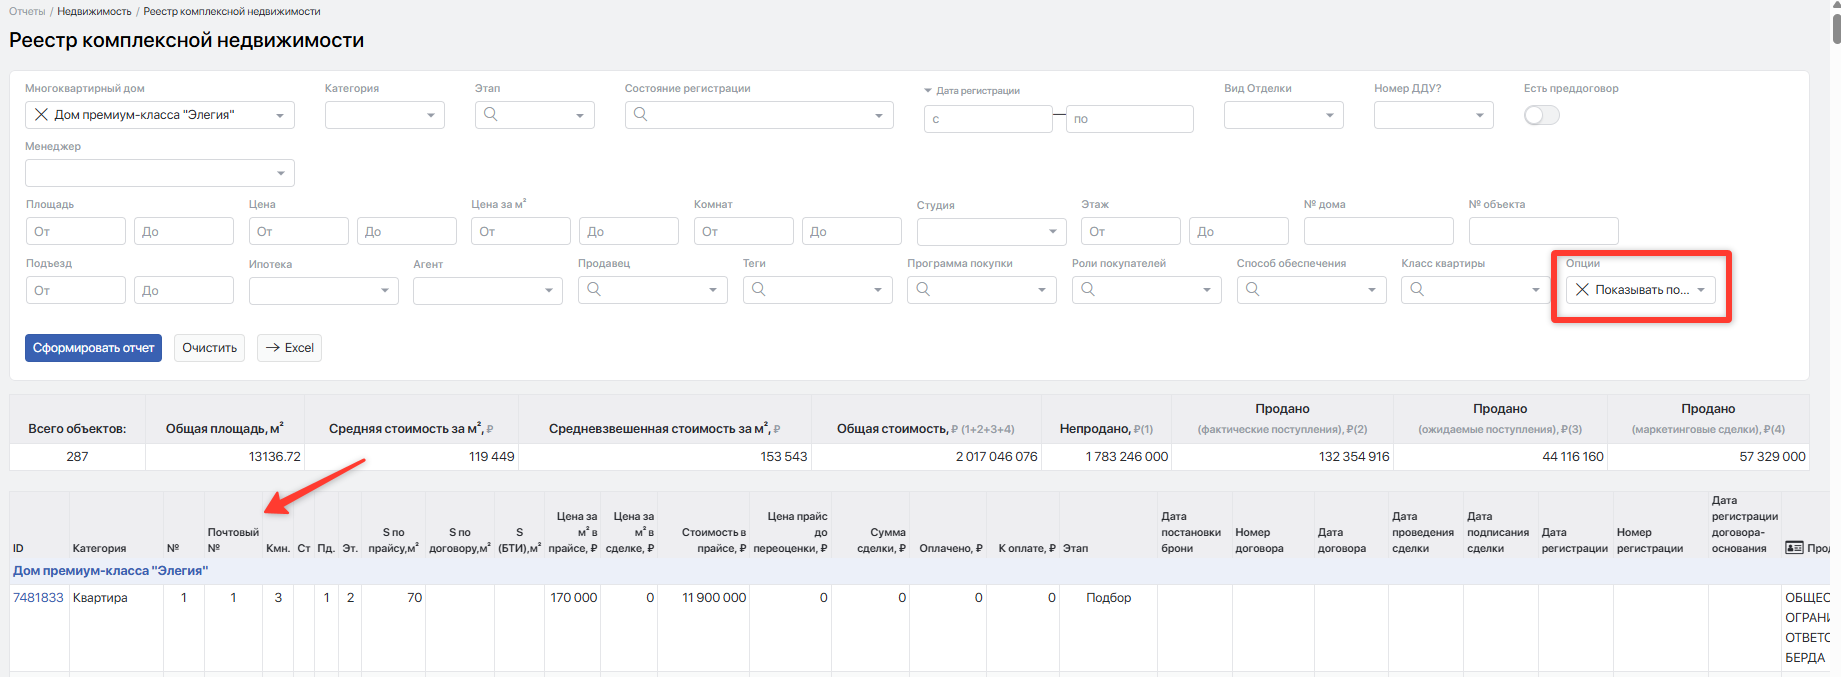The height and width of the screenshot is (677, 1841).
Task: Click the Комнат 'До' input
Action: pyautogui.click(x=852, y=231)
